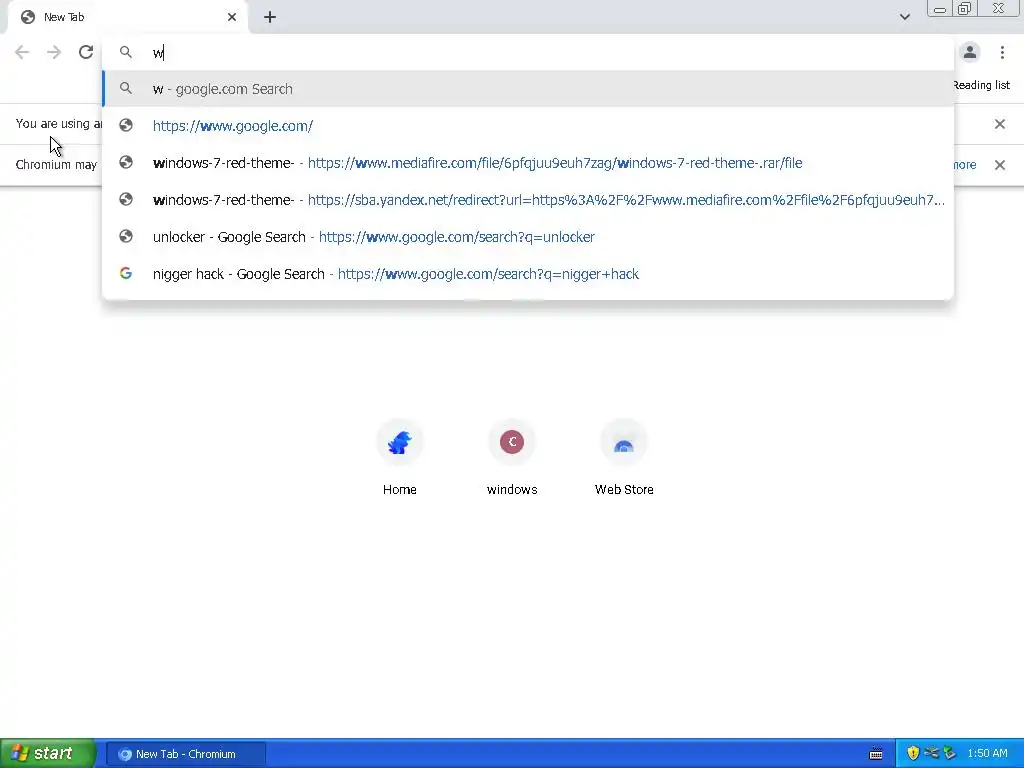Viewport: 1024px width, 768px height.
Task: Click the search magnifier icon in omnibox
Action: pos(126,52)
